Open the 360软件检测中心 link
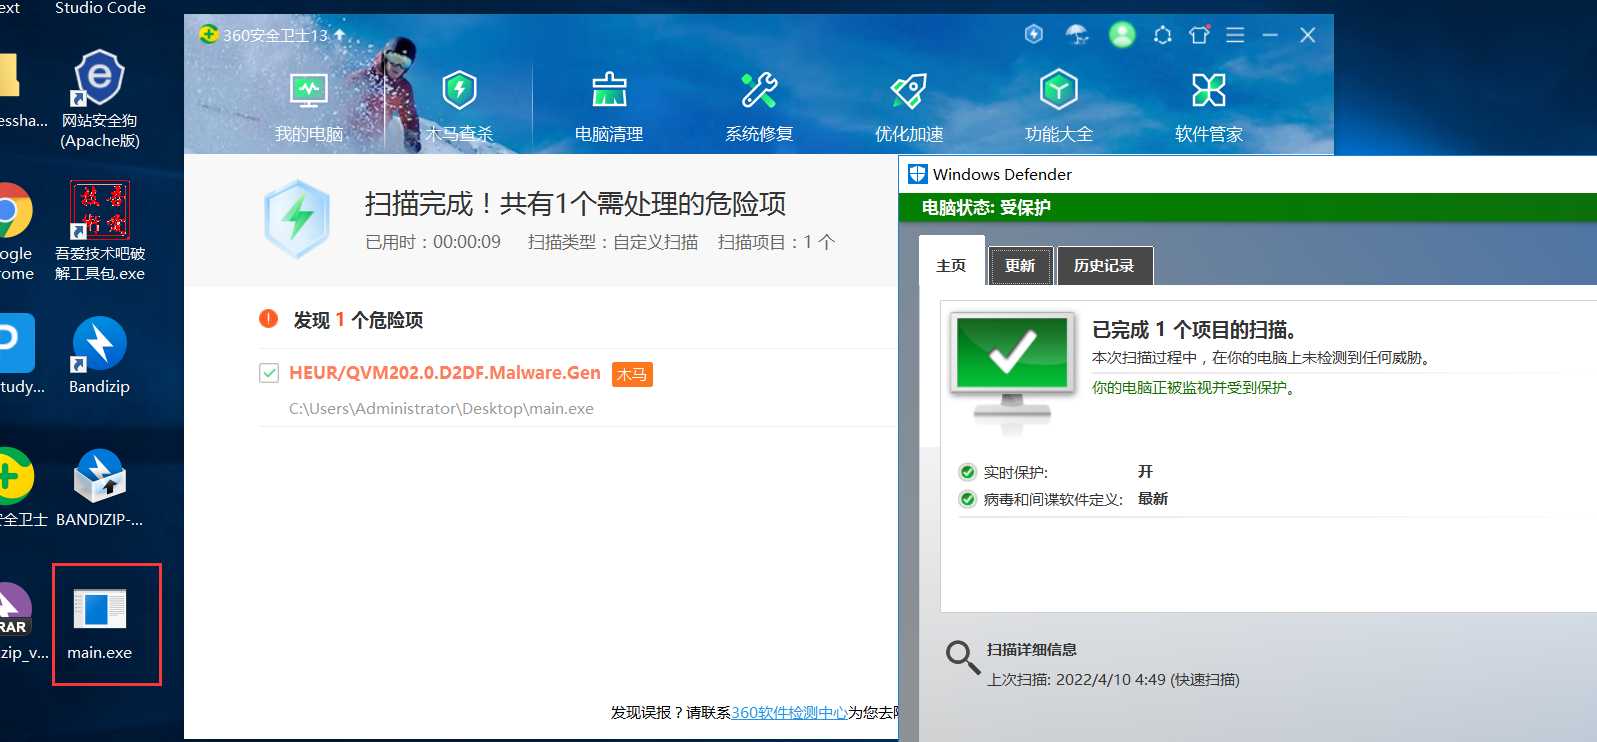This screenshot has height=742, width=1597. point(789,712)
